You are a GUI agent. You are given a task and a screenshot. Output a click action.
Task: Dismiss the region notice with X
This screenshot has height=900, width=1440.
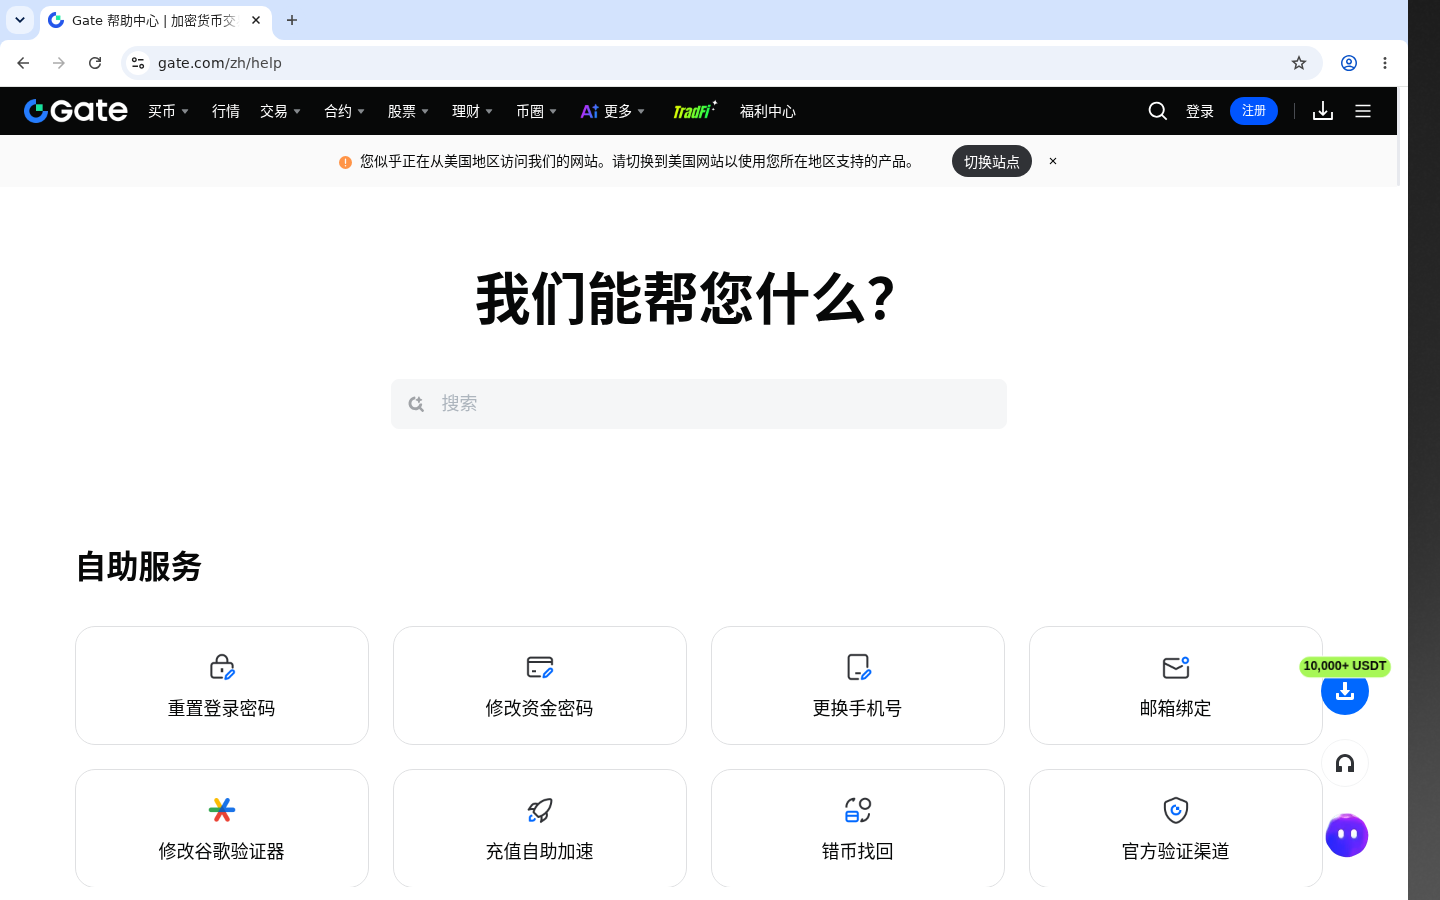(1053, 161)
